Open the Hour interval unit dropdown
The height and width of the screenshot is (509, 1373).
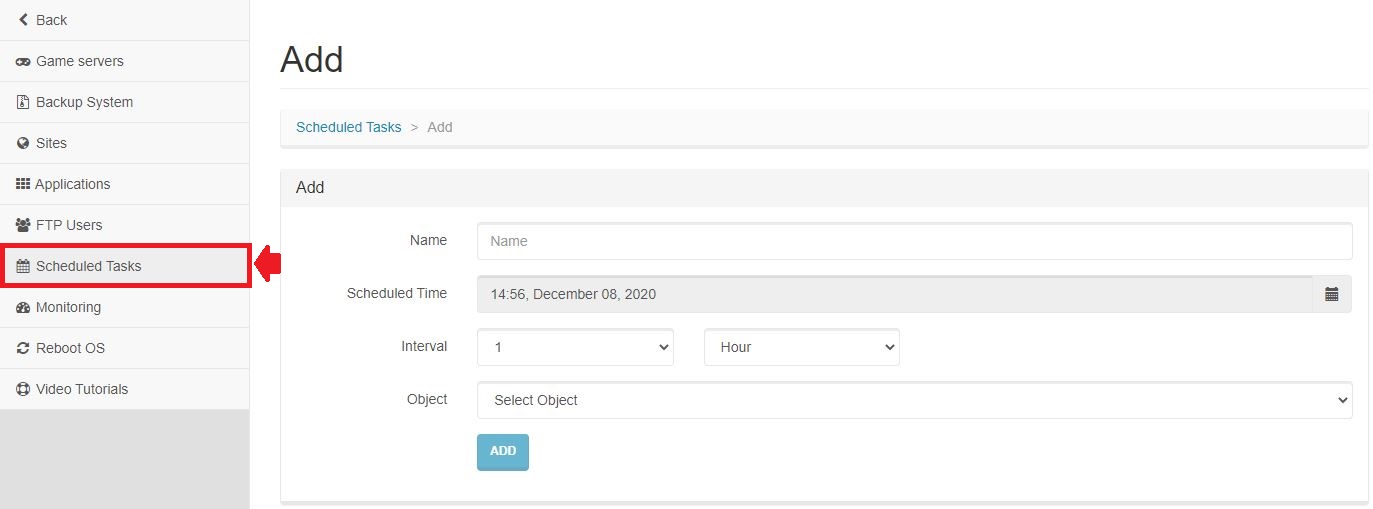(x=802, y=347)
